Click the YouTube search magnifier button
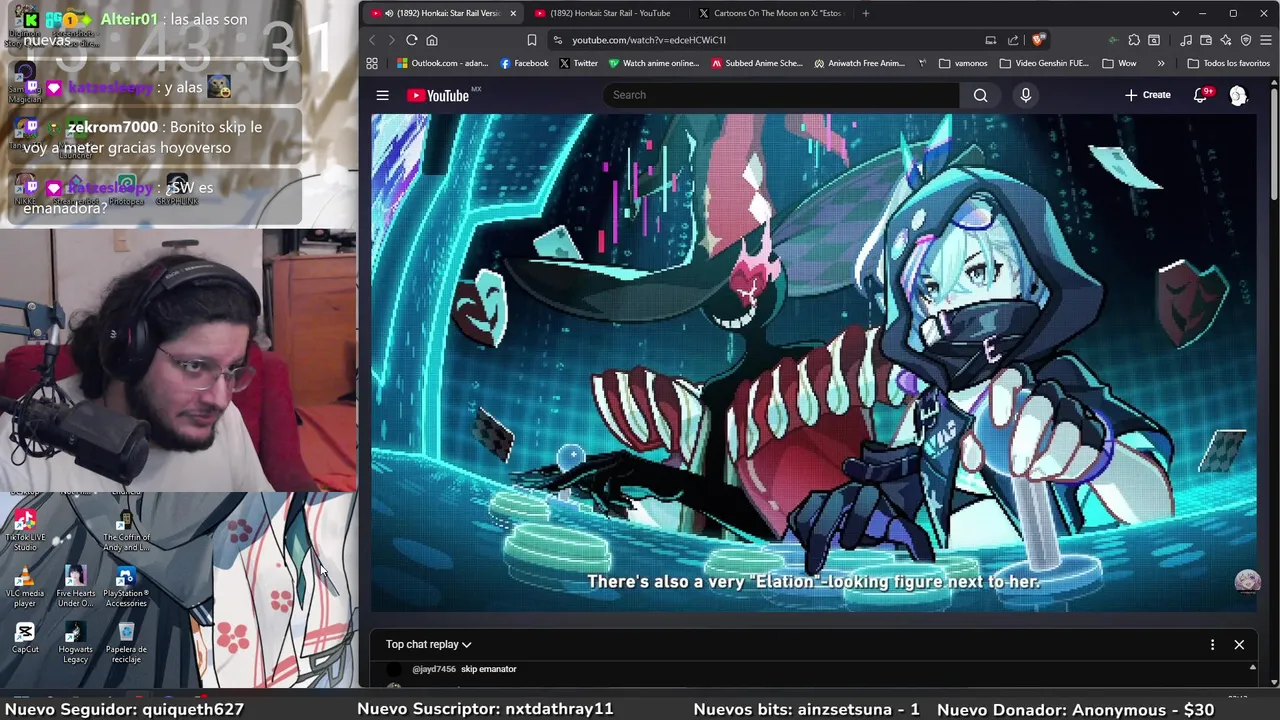 pyautogui.click(x=980, y=95)
